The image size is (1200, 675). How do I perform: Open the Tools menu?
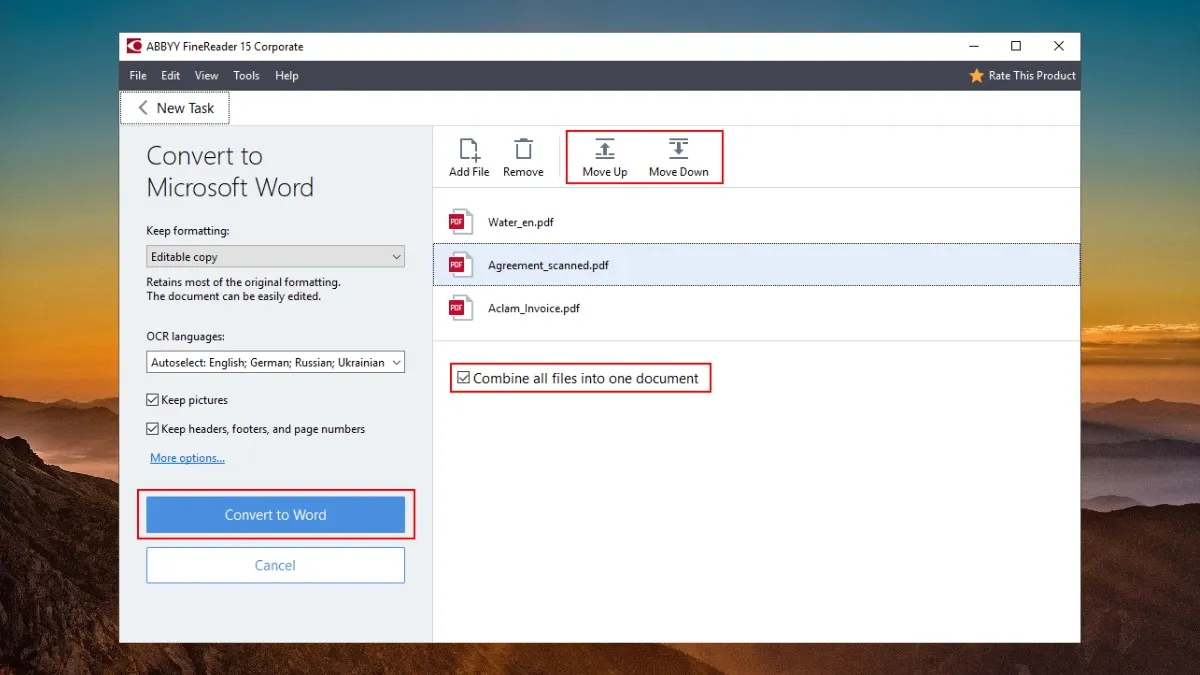246,76
